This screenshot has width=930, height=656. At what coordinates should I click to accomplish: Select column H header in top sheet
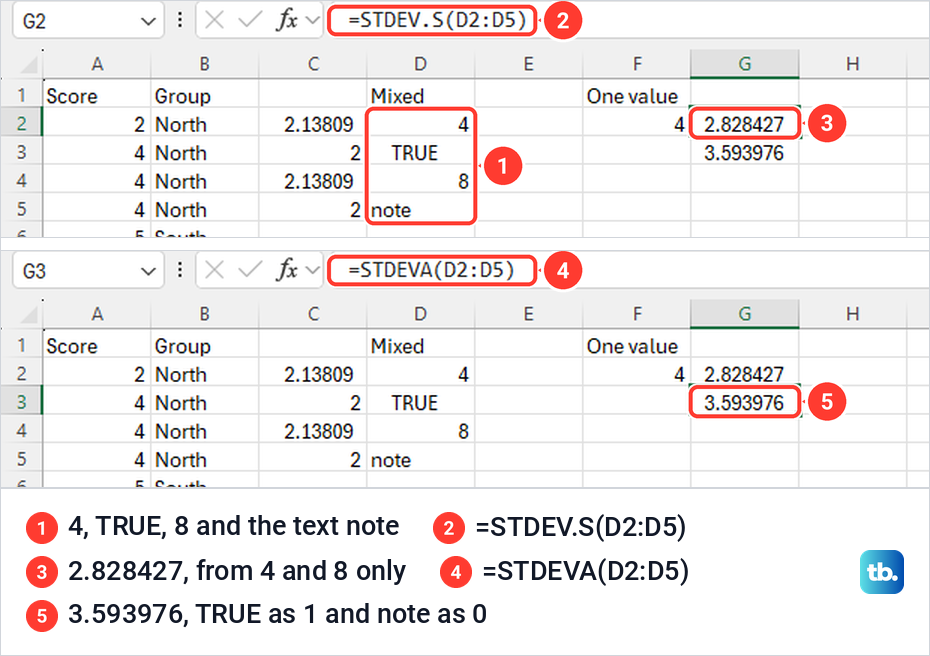click(x=852, y=64)
